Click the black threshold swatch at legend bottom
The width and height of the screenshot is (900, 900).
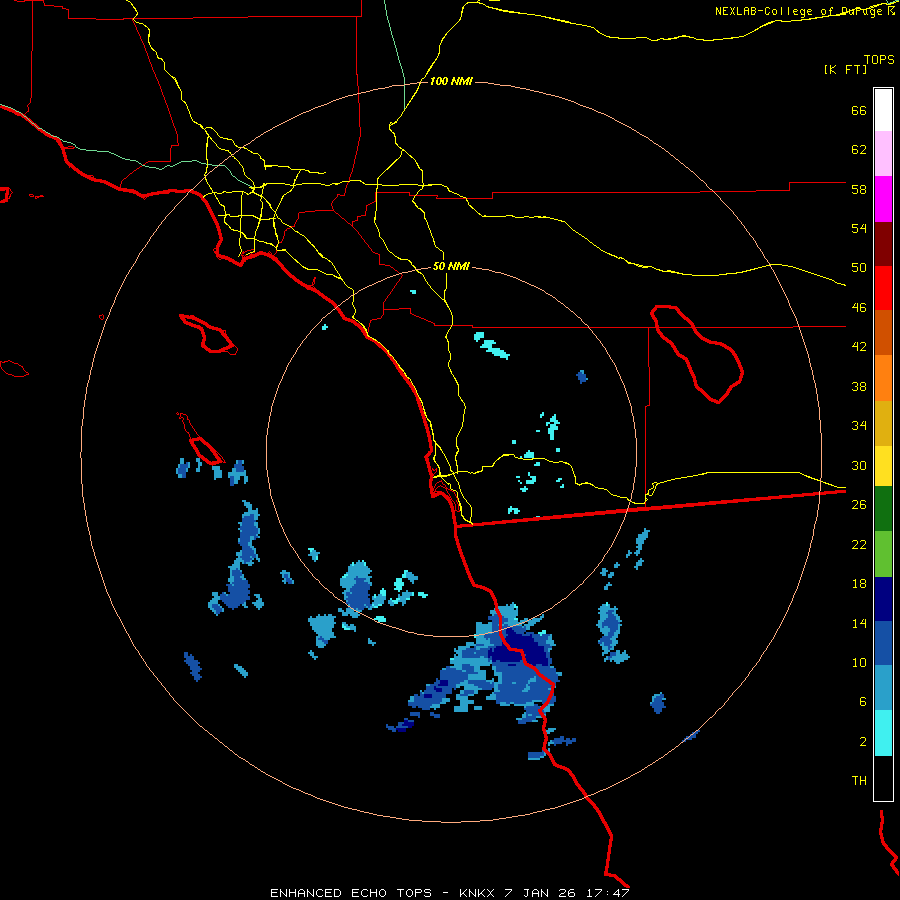[x=883, y=778]
